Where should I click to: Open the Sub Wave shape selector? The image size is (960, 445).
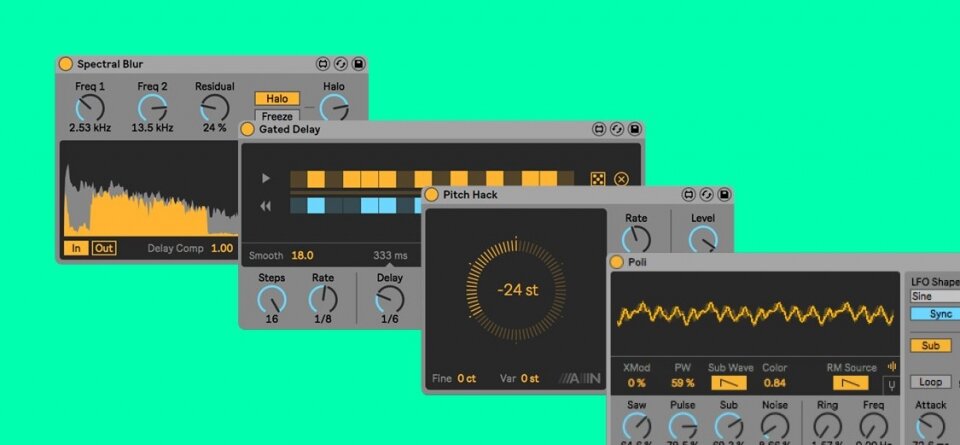[x=729, y=383]
